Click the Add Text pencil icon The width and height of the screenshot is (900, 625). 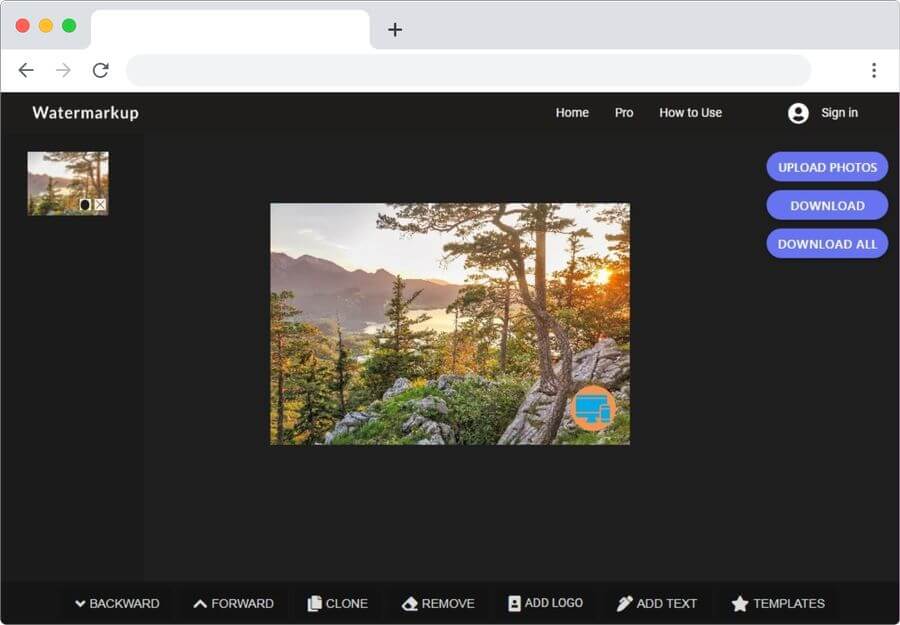(x=625, y=604)
